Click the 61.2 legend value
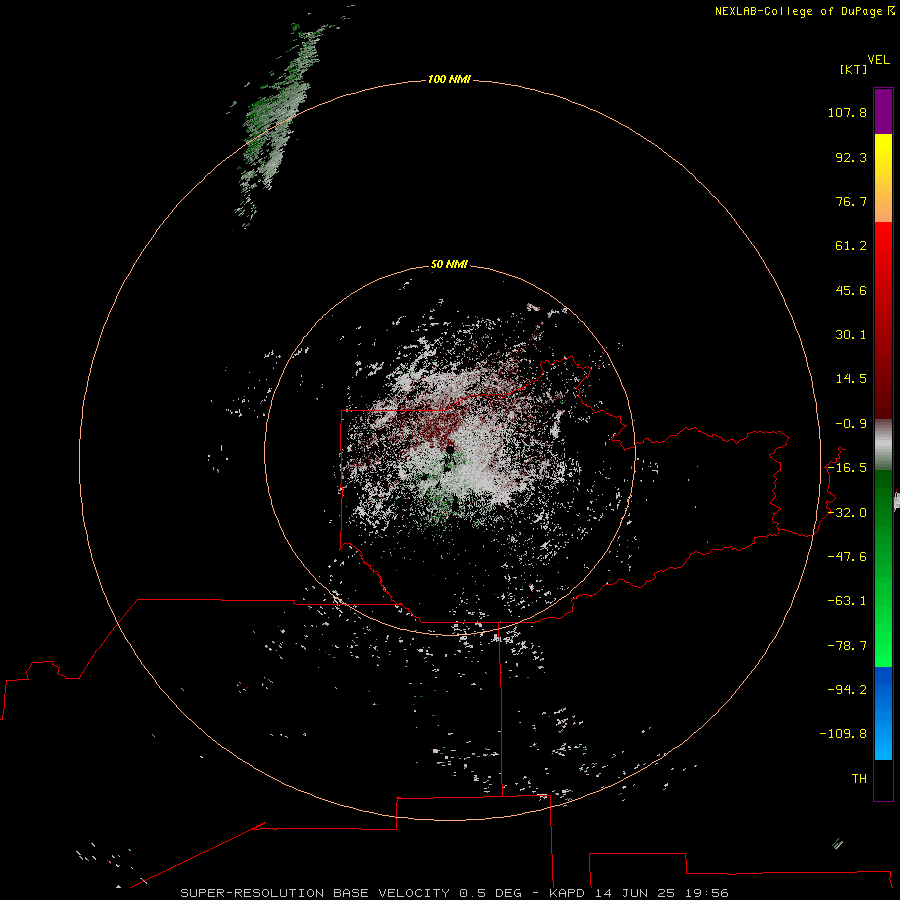Screen dimensions: 900x900 (851, 246)
